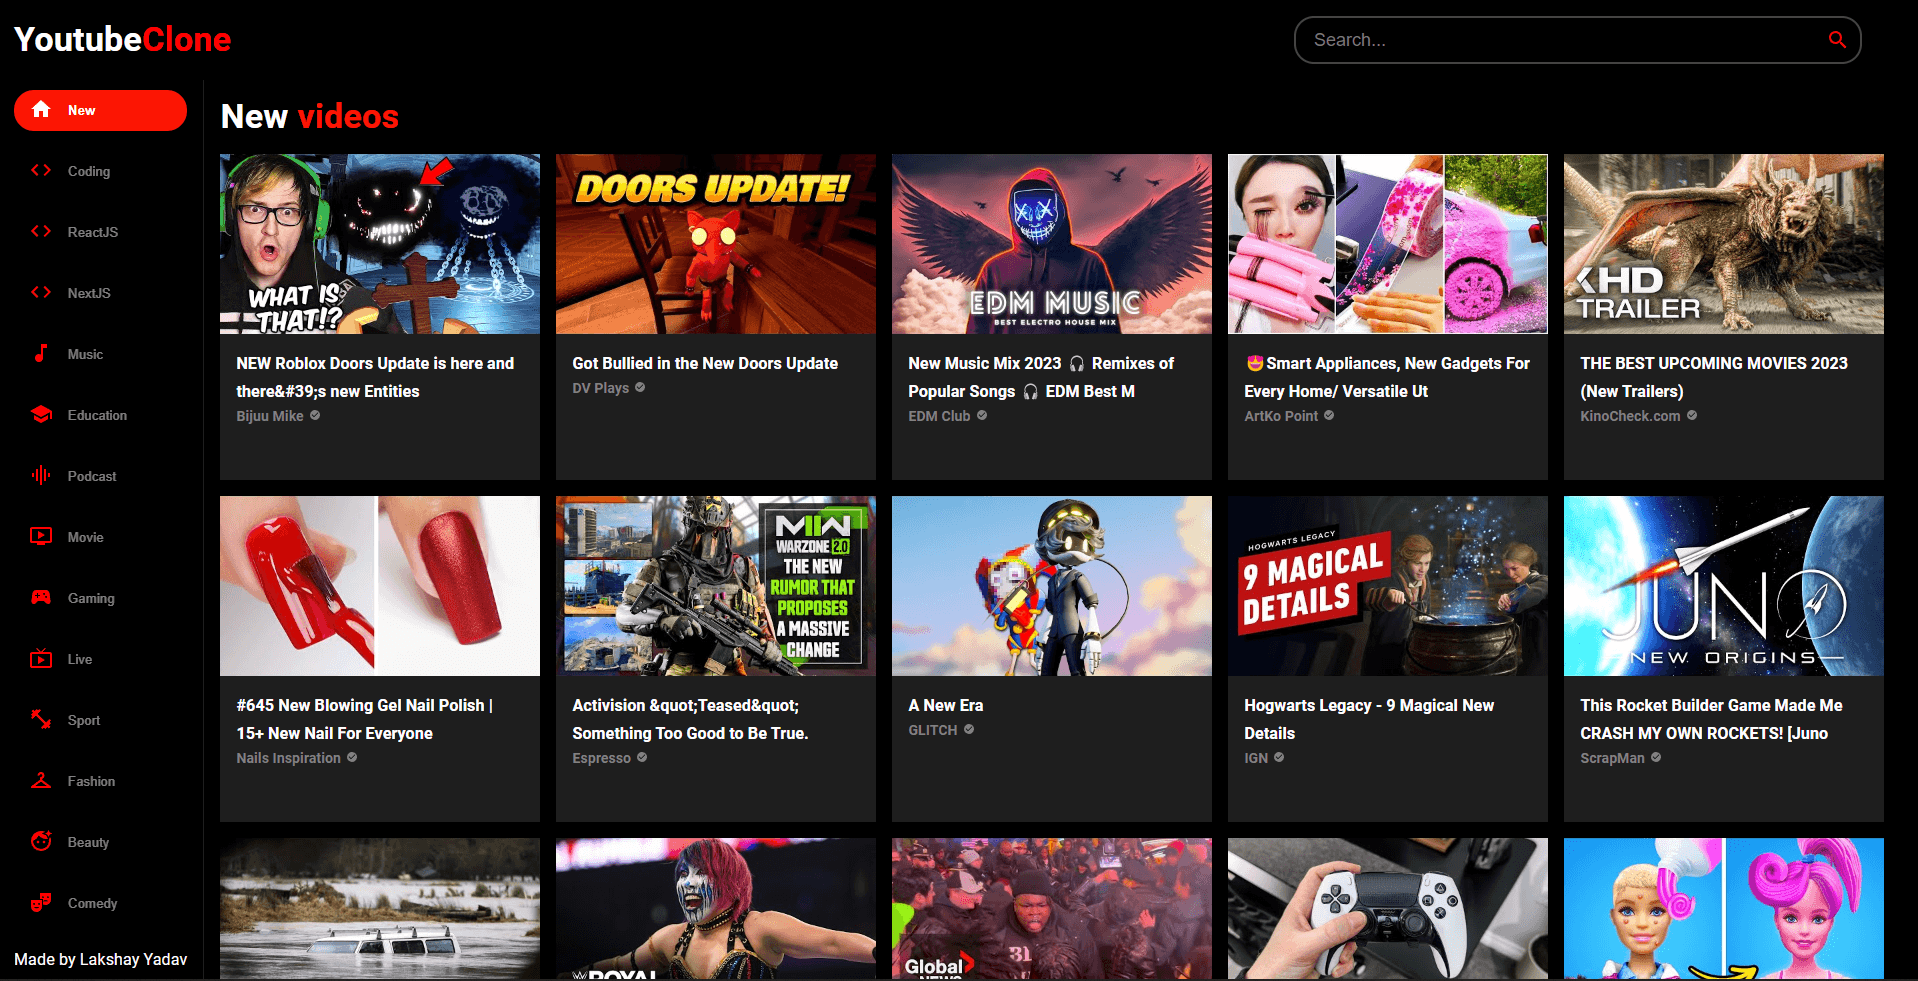Click the Comedy masks icon
This screenshot has height=981, width=1918.
pos(41,903)
